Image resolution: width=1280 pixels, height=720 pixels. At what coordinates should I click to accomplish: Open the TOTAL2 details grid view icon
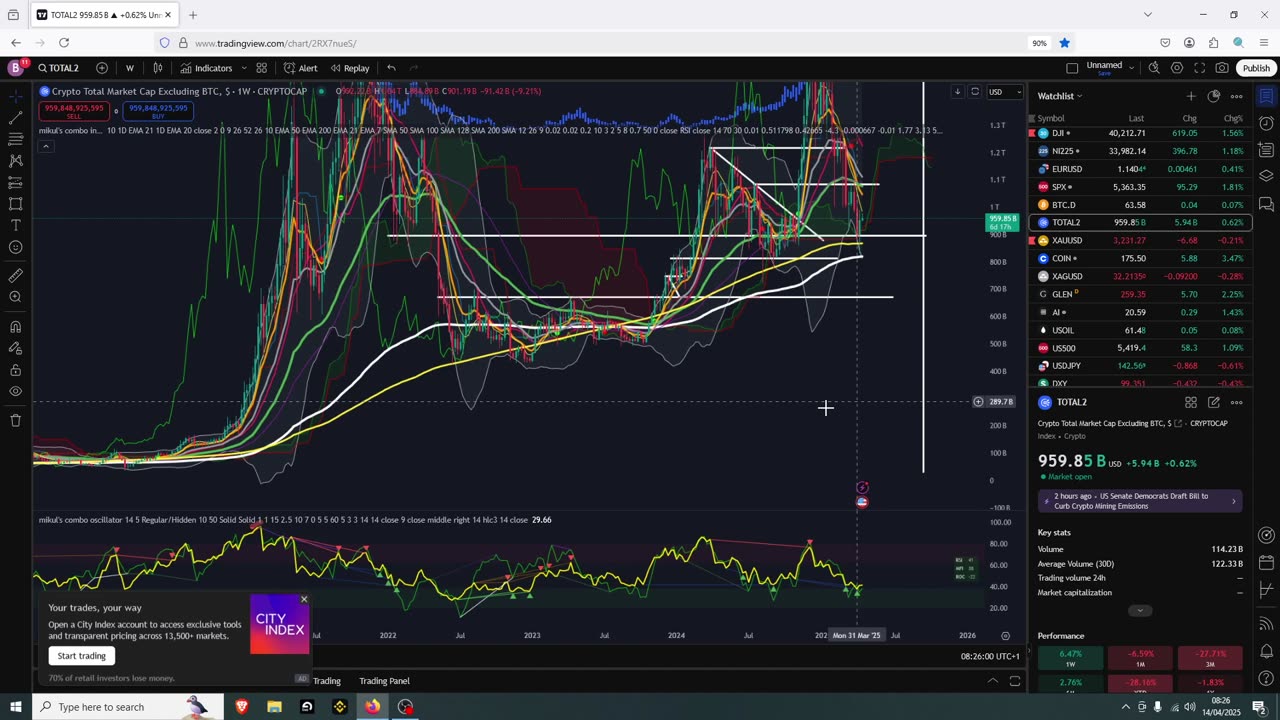(x=1191, y=402)
